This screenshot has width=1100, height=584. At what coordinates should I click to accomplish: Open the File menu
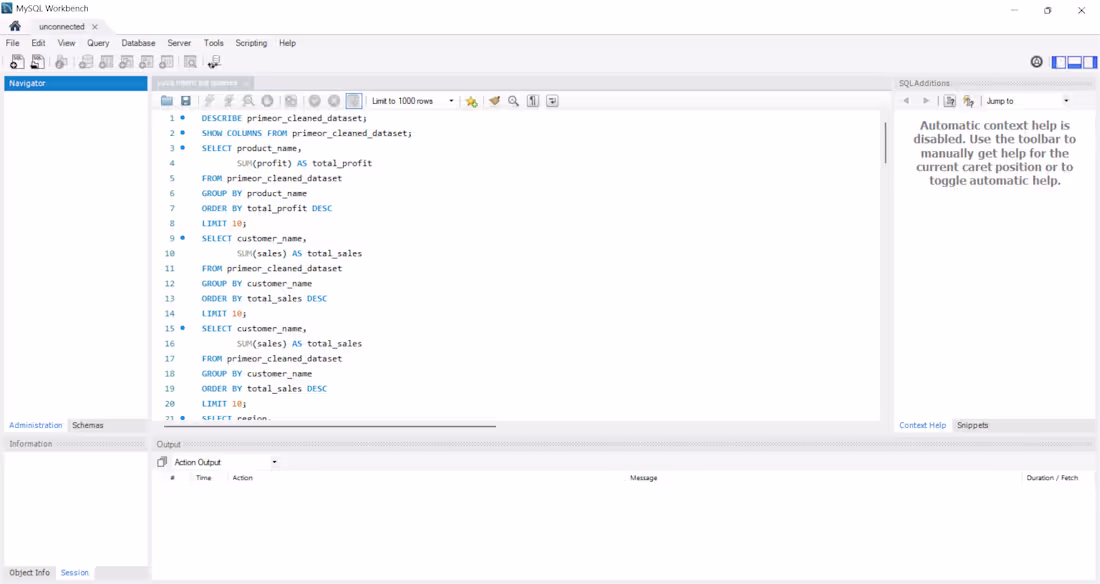tap(13, 43)
